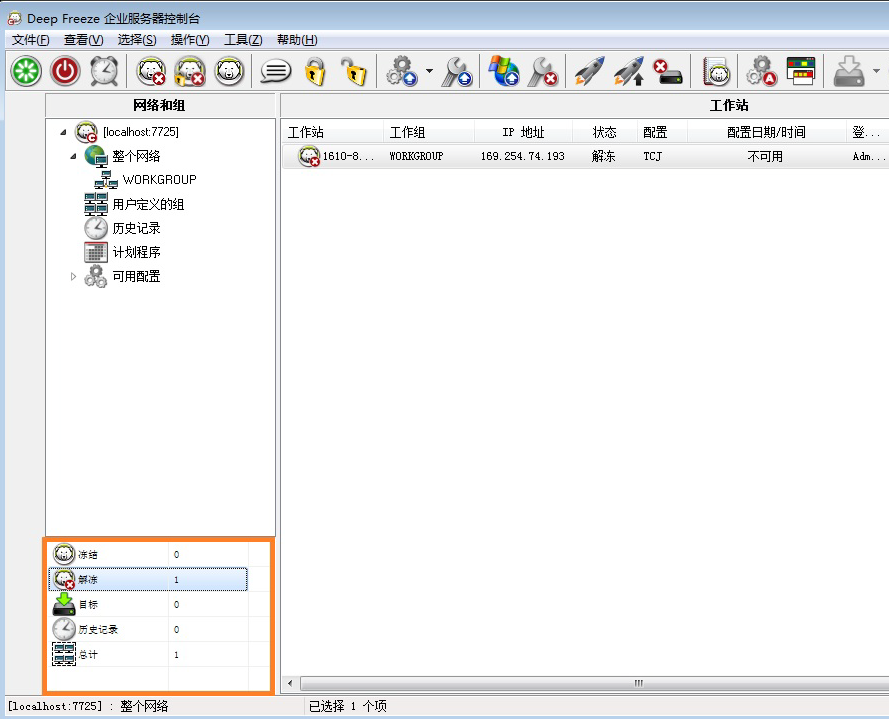889x719 pixels.
Task: Select 整个网络 in the tree
Action: click(x=136, y=156)
